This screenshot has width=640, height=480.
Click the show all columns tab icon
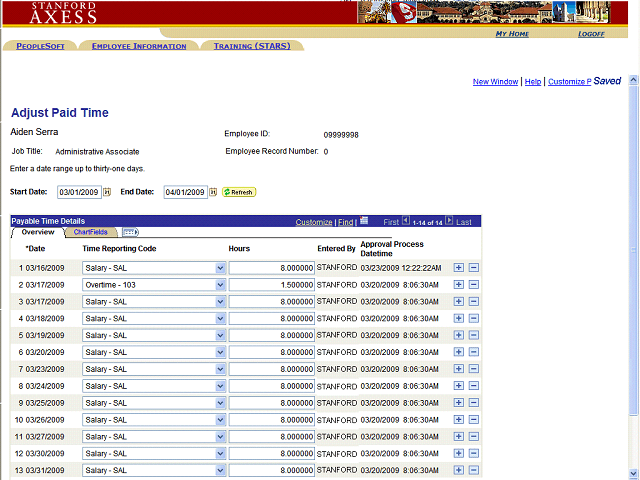click(x=130, y=232)
